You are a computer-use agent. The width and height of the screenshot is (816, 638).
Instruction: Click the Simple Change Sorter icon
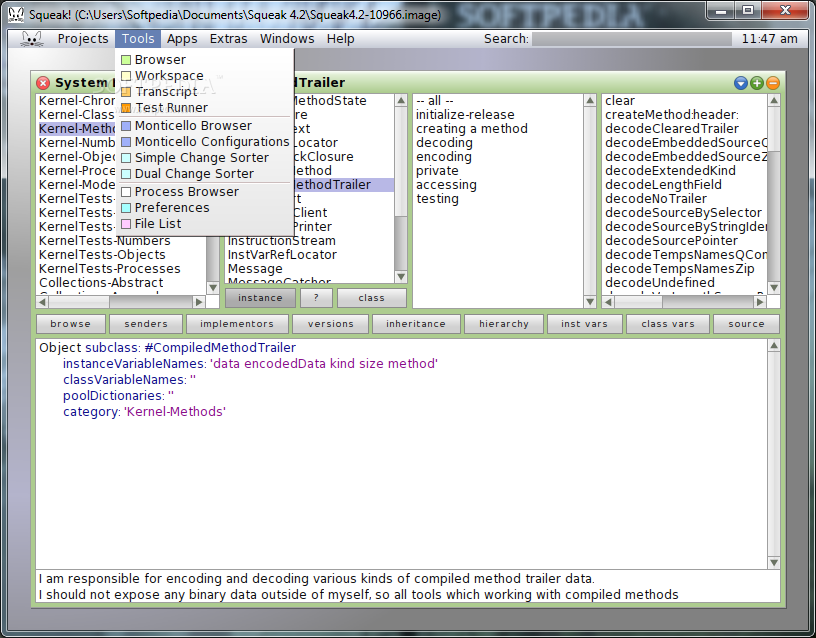click(126, 158)
